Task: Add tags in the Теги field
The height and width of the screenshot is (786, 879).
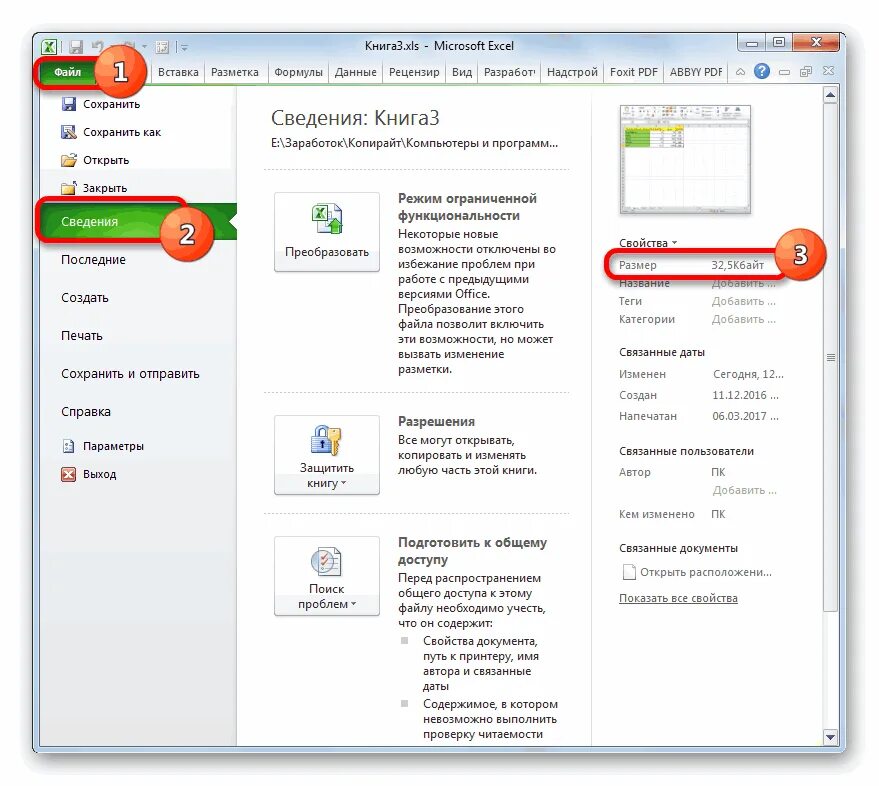Action: click(743, 302)
